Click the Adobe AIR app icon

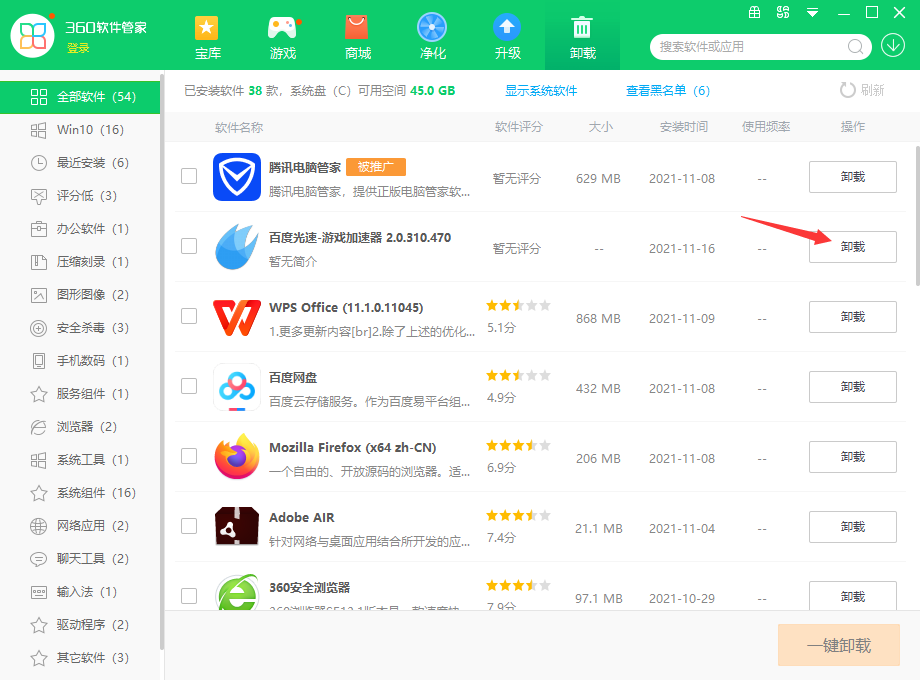coord(236,526)
